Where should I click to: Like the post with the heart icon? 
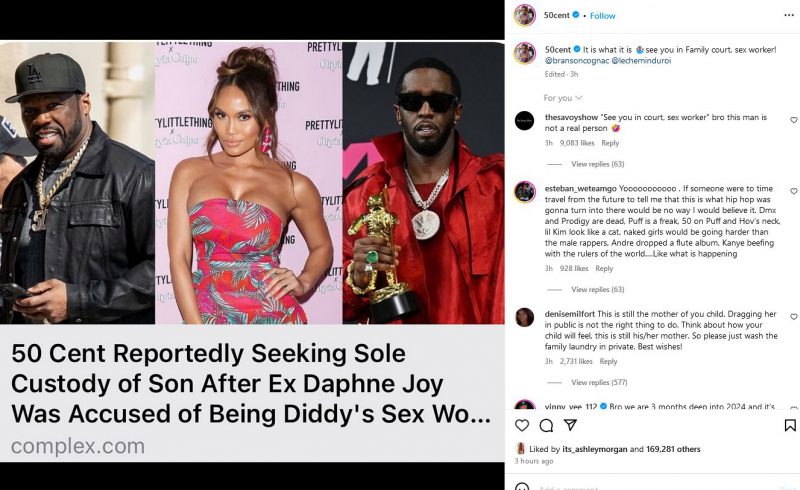(521, 425)
